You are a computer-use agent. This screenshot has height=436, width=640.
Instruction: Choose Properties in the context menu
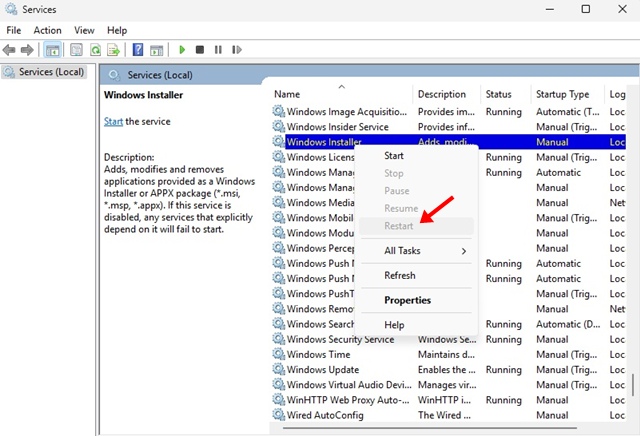(407, 300)
